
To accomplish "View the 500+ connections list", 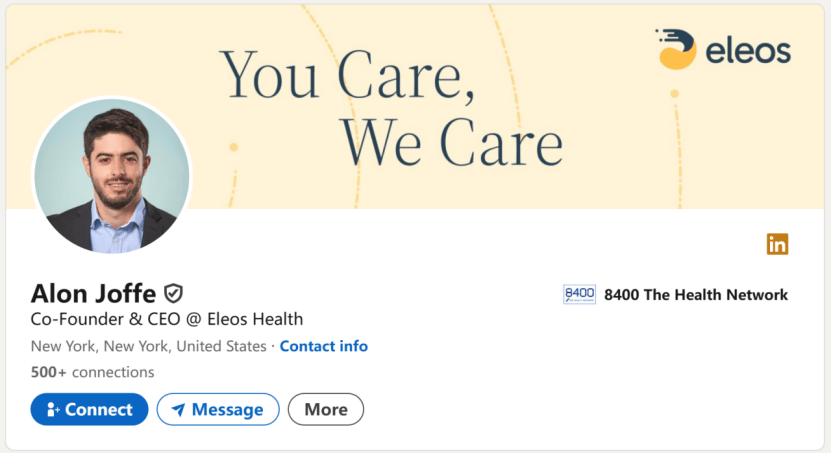I will pos(92,372).
